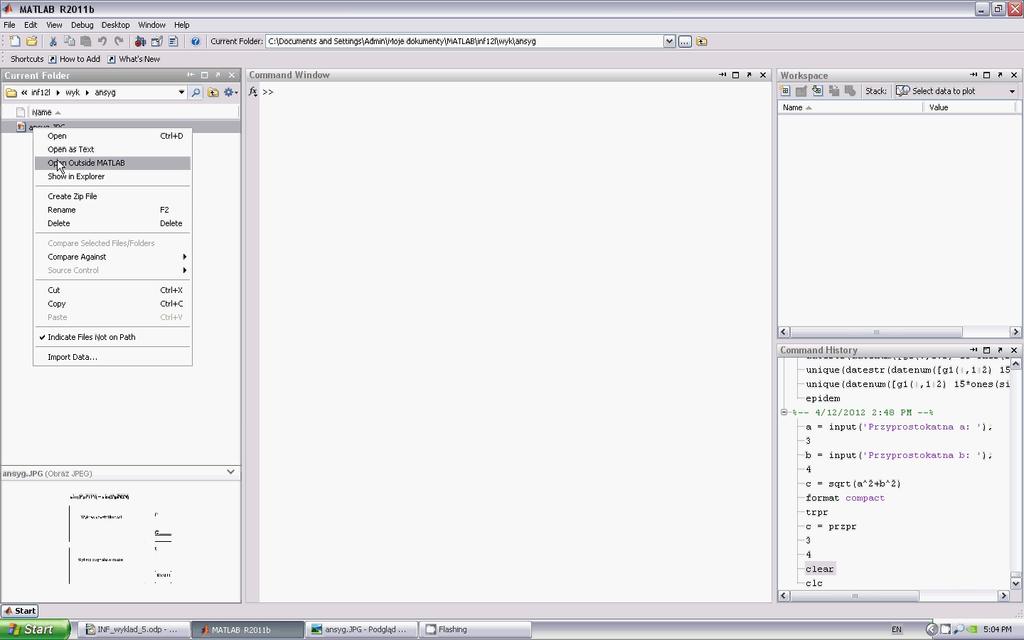The image size is (1024, 640).
Task: Open the Current Folder path dropdown in toolbar
Action: (x=669, y=41)
